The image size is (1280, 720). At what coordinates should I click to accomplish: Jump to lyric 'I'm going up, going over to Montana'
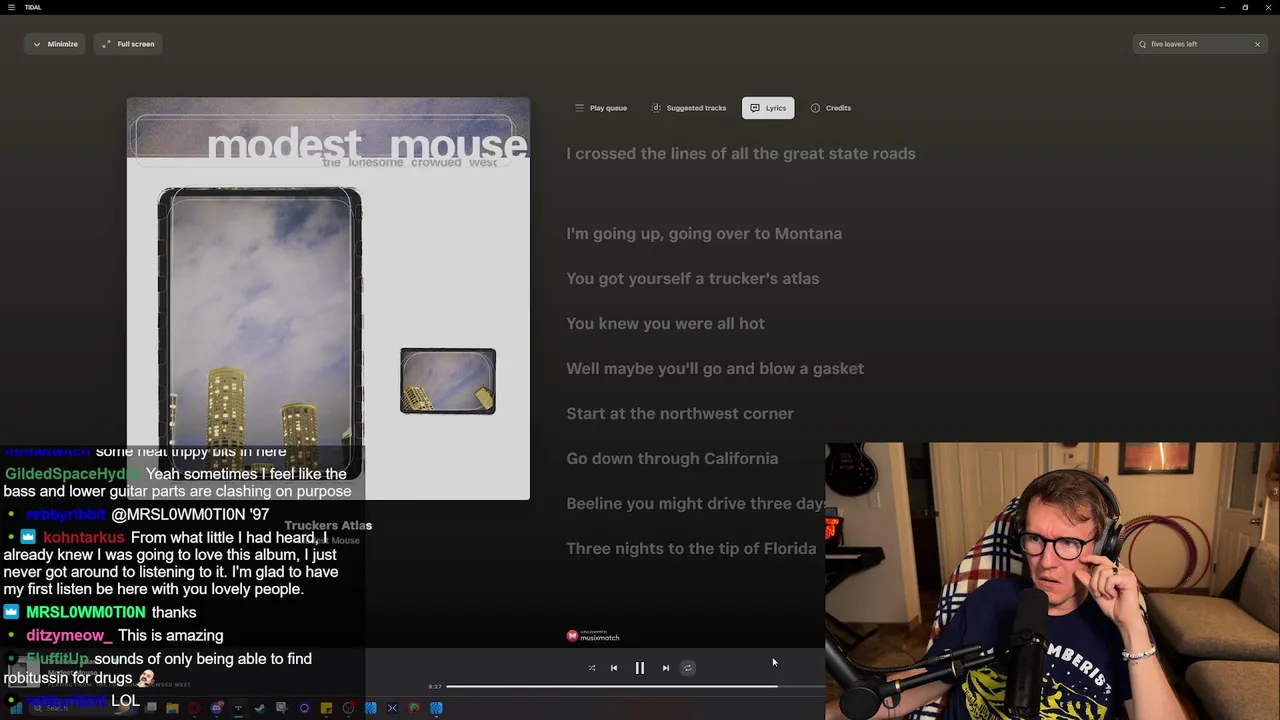pyautogui.click(x=704, y=234)
